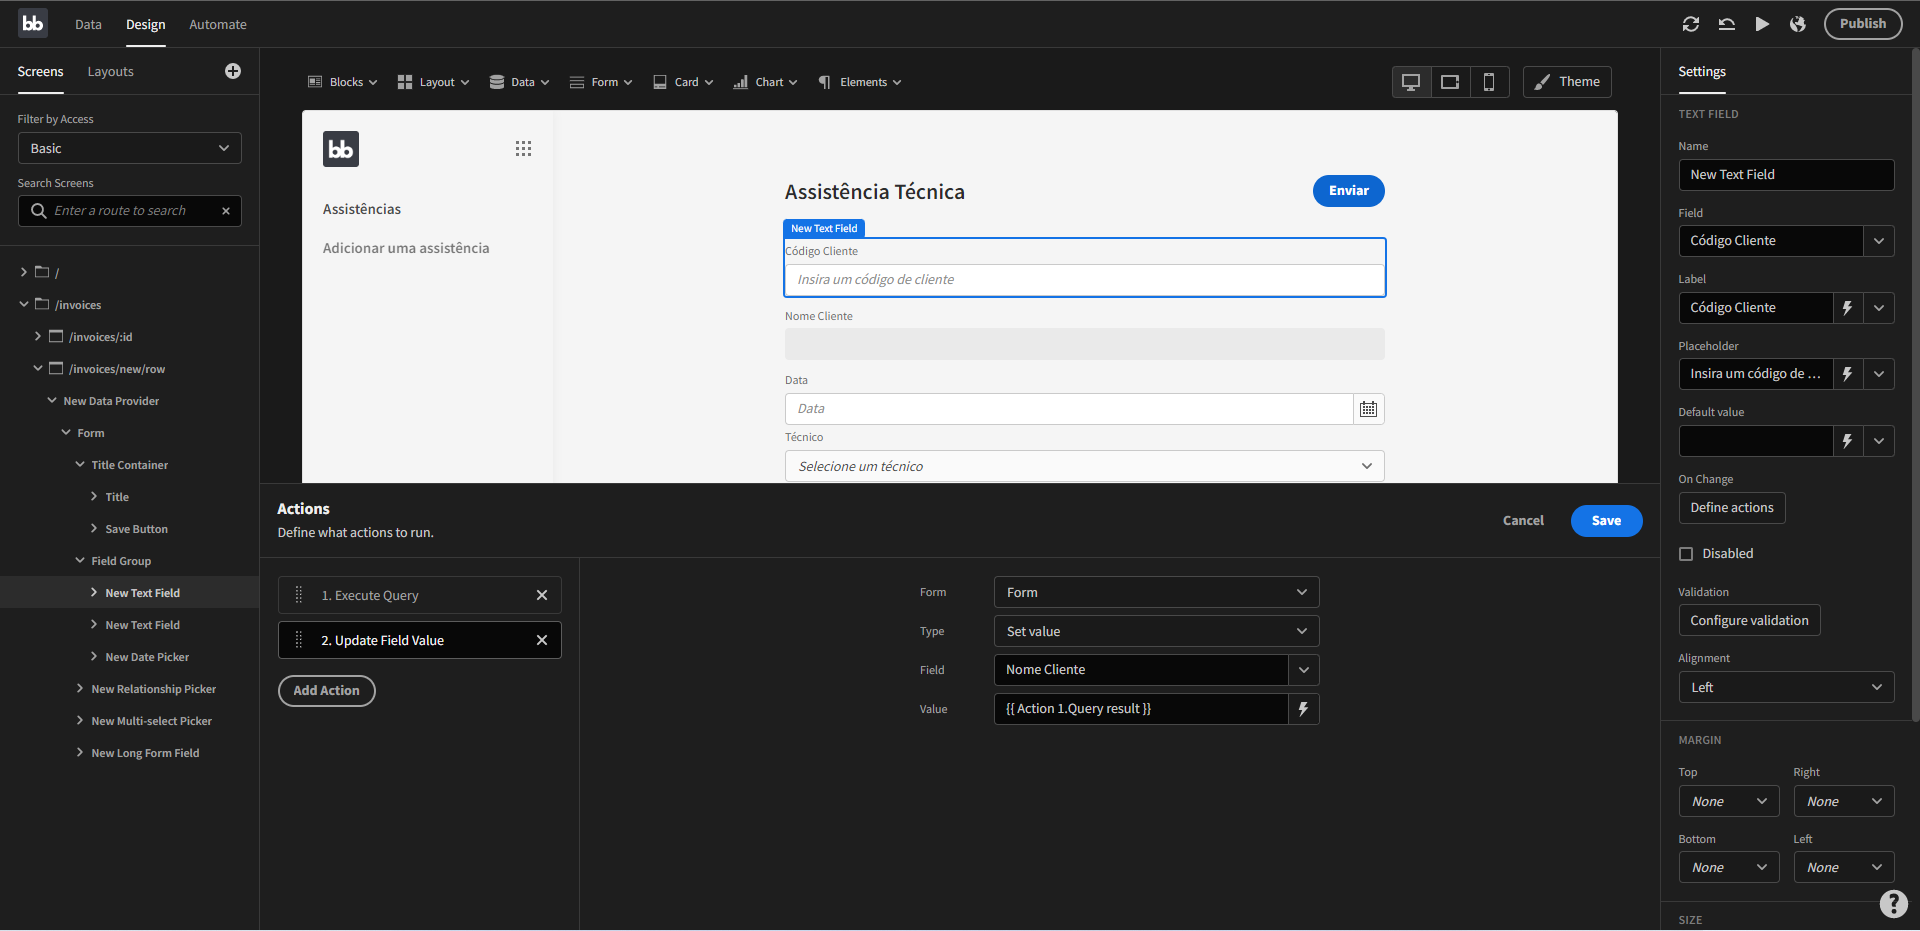Image resolution: width=1920 pixels, height=931 pixels.
Task: Click the Add Action button
Action: [327, 690]
